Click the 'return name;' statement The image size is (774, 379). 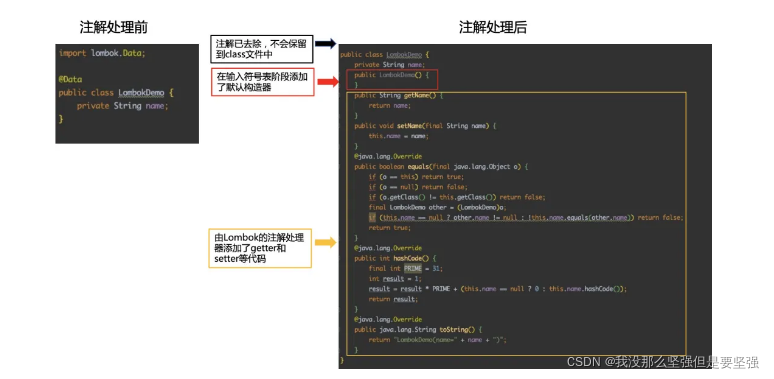(389, 106)
